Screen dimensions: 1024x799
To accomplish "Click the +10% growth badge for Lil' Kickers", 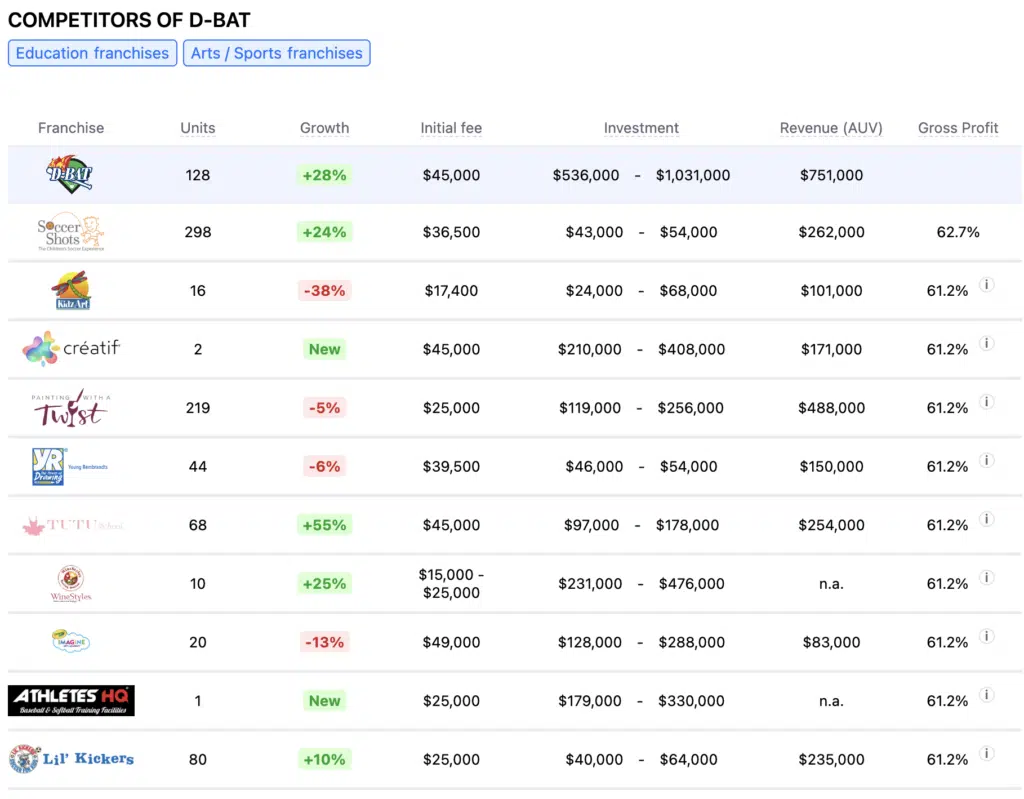I will pyautogui.click(x=325, y=759).
